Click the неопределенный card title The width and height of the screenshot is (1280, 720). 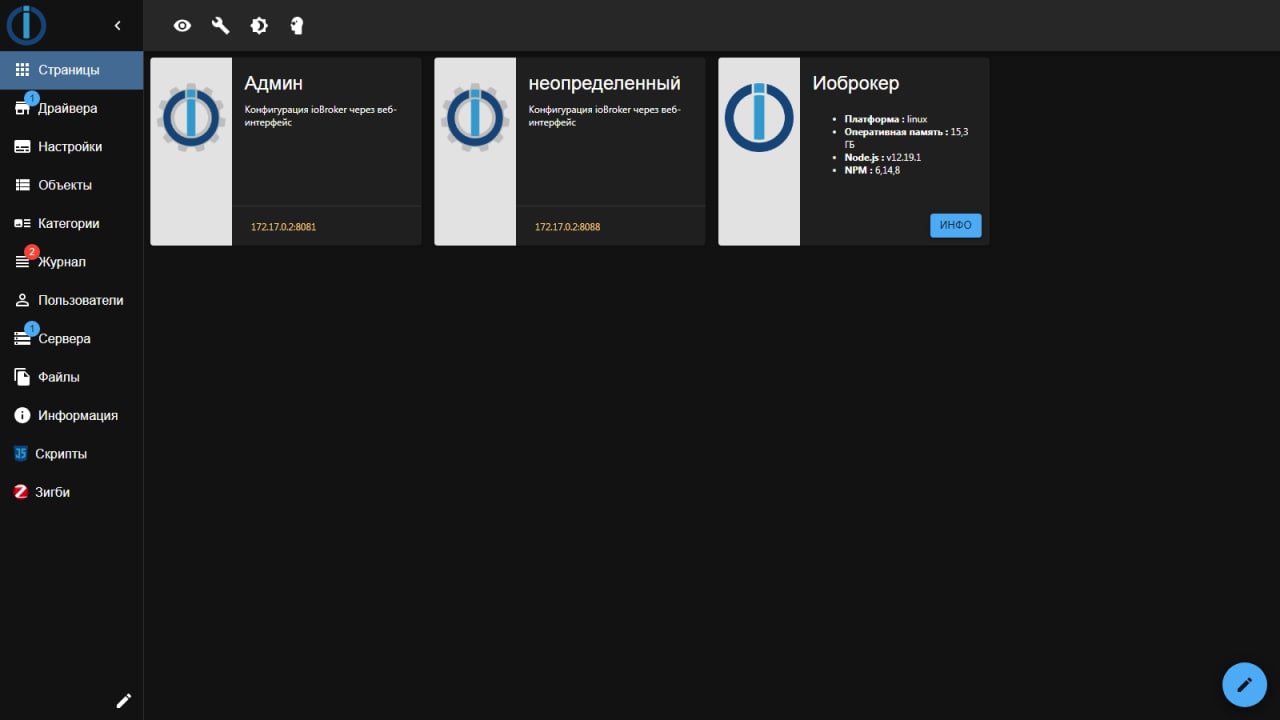pos(604,84)
